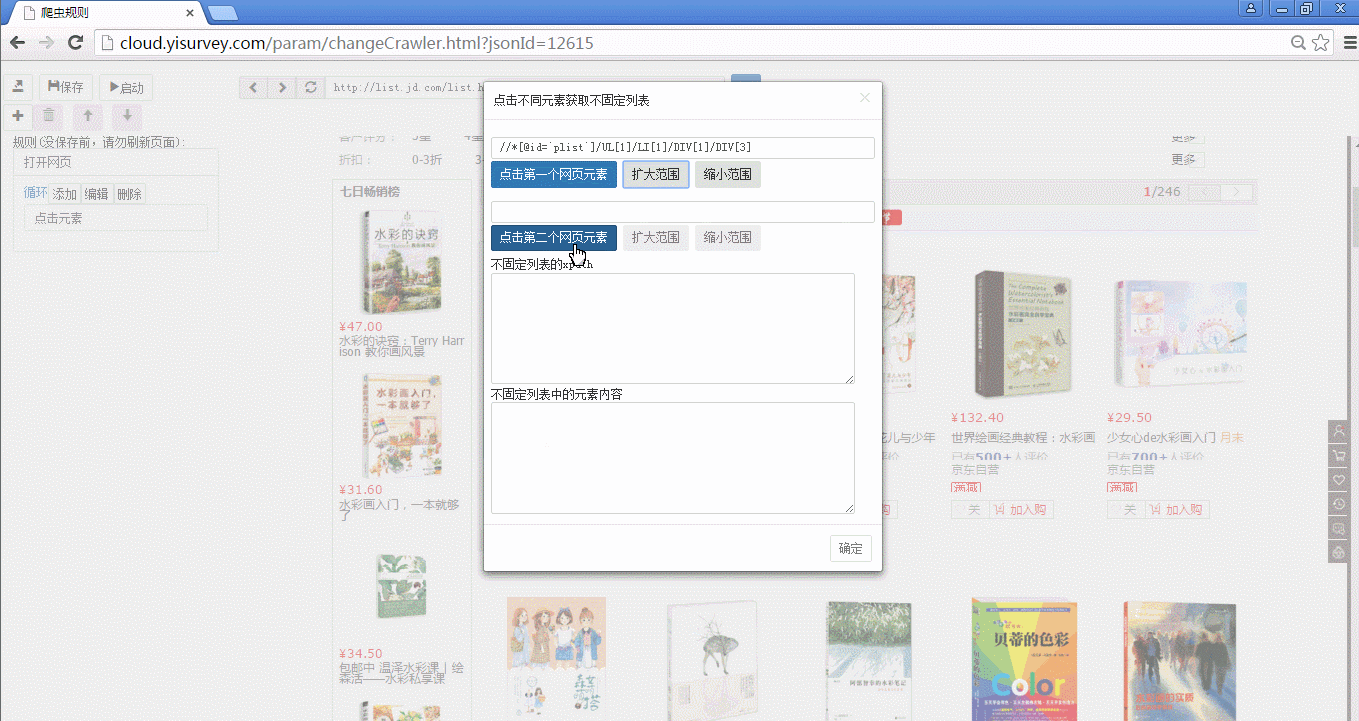Click the price ¥132.40
This screenshot has width=1359, height=721.
978,418
